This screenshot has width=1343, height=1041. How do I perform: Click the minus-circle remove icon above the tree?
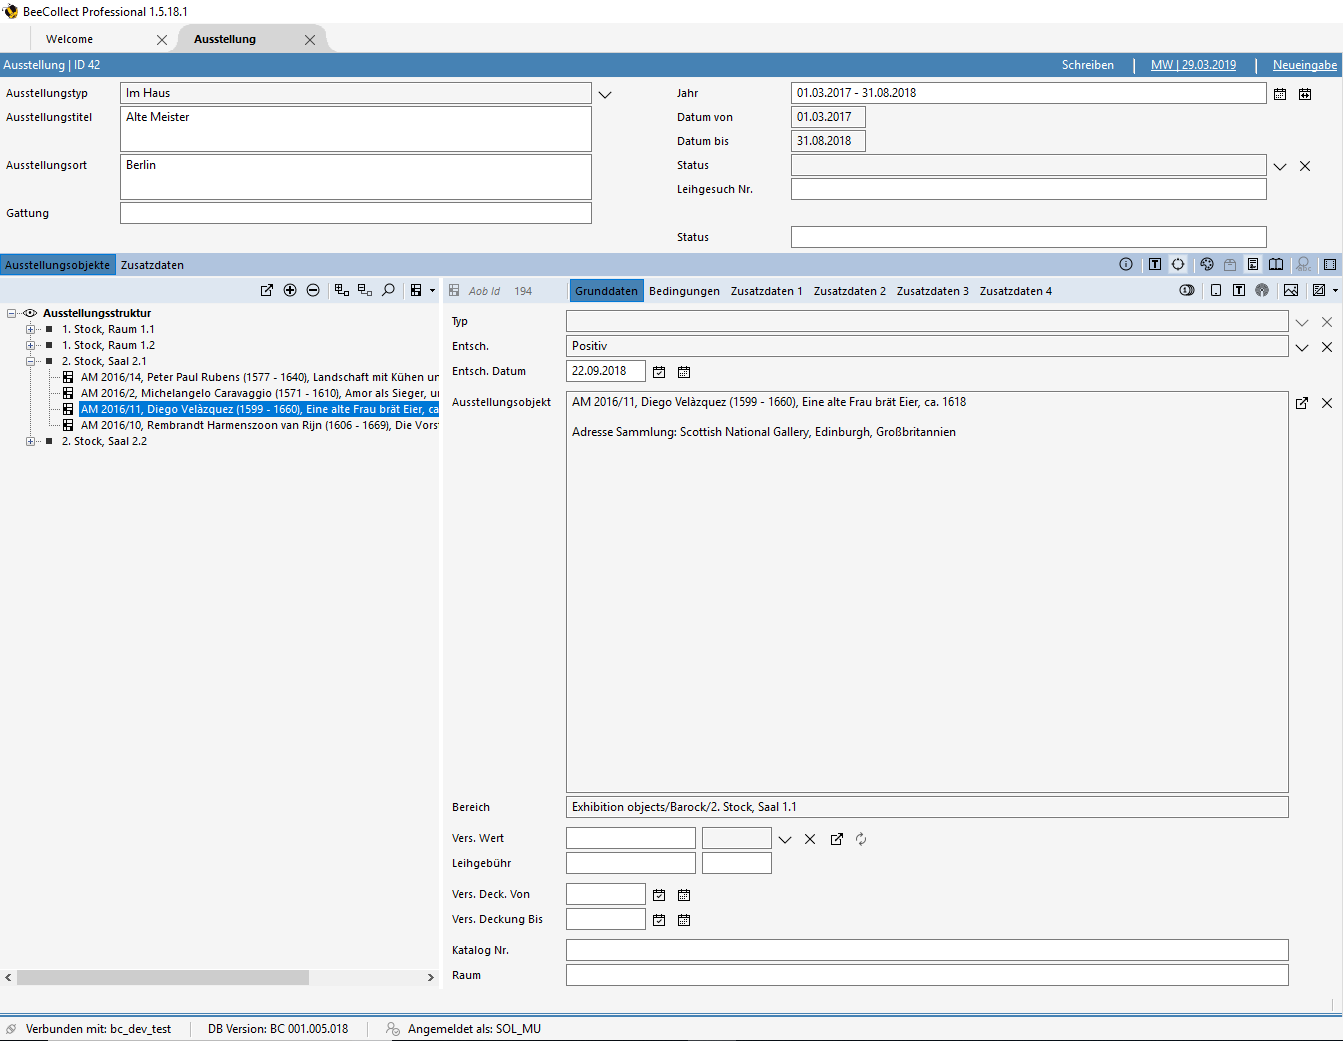313,290
